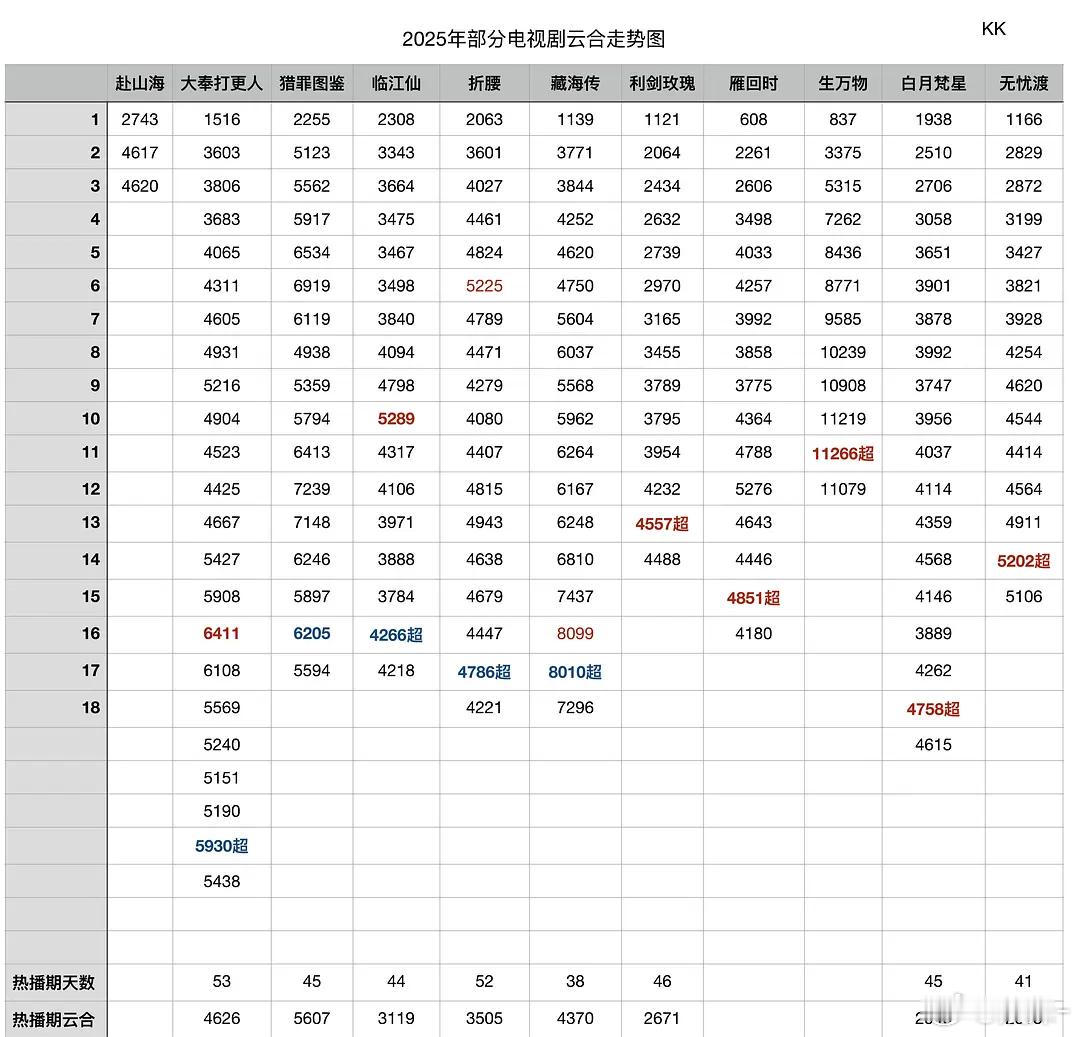This screenshot has height=1037, width=1080.
Task: Click 热播期天数 value 38 under 藏海传
Action: (x=575, y=981)
